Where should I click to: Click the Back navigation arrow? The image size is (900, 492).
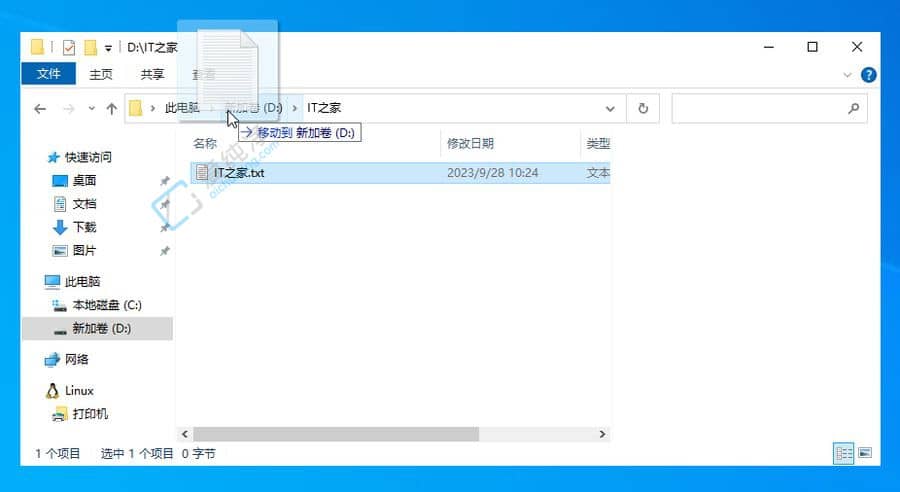click(x=40, y=108)
